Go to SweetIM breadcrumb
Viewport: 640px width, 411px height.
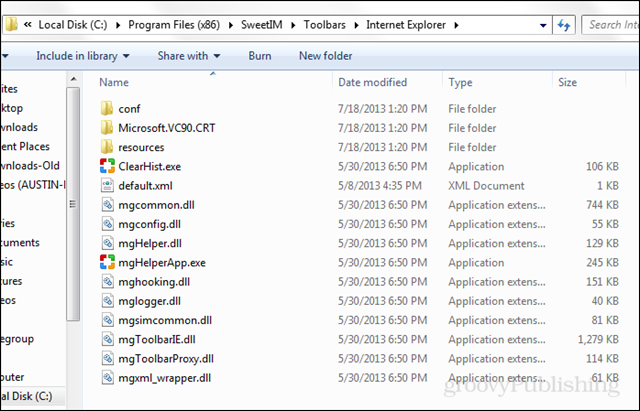pyautogui.click(x=262, y=25)
